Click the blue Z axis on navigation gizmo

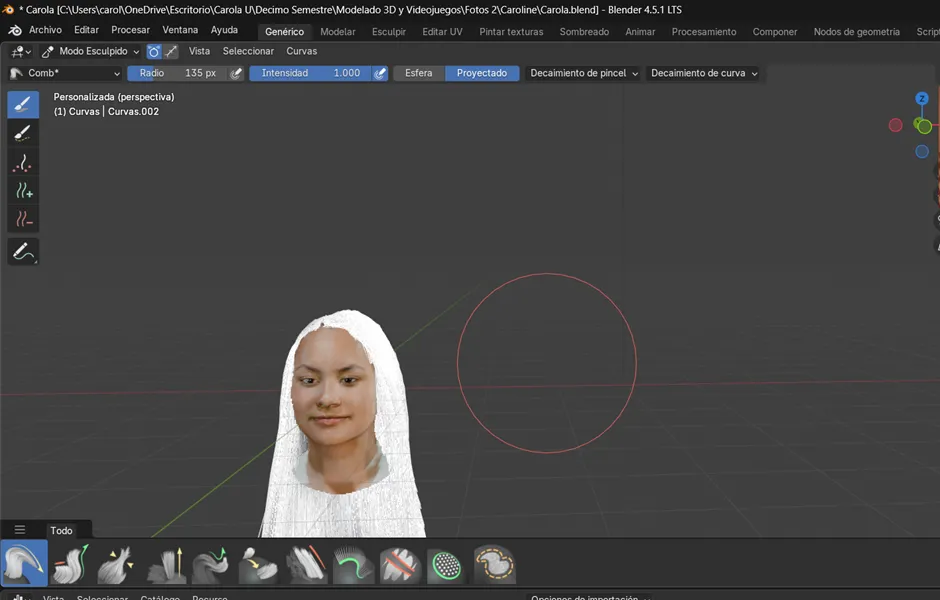point(922,99)
